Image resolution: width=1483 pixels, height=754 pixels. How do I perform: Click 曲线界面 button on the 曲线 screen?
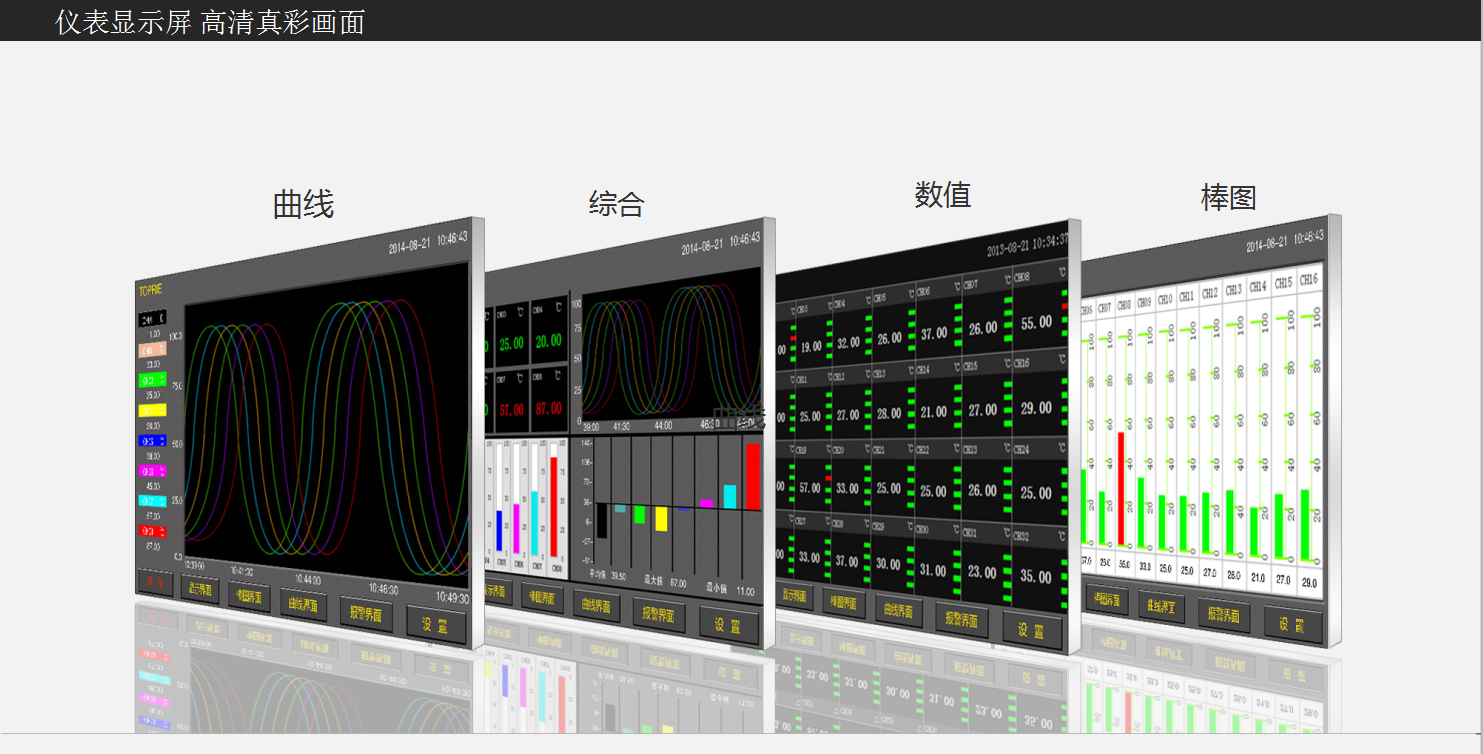301,604
